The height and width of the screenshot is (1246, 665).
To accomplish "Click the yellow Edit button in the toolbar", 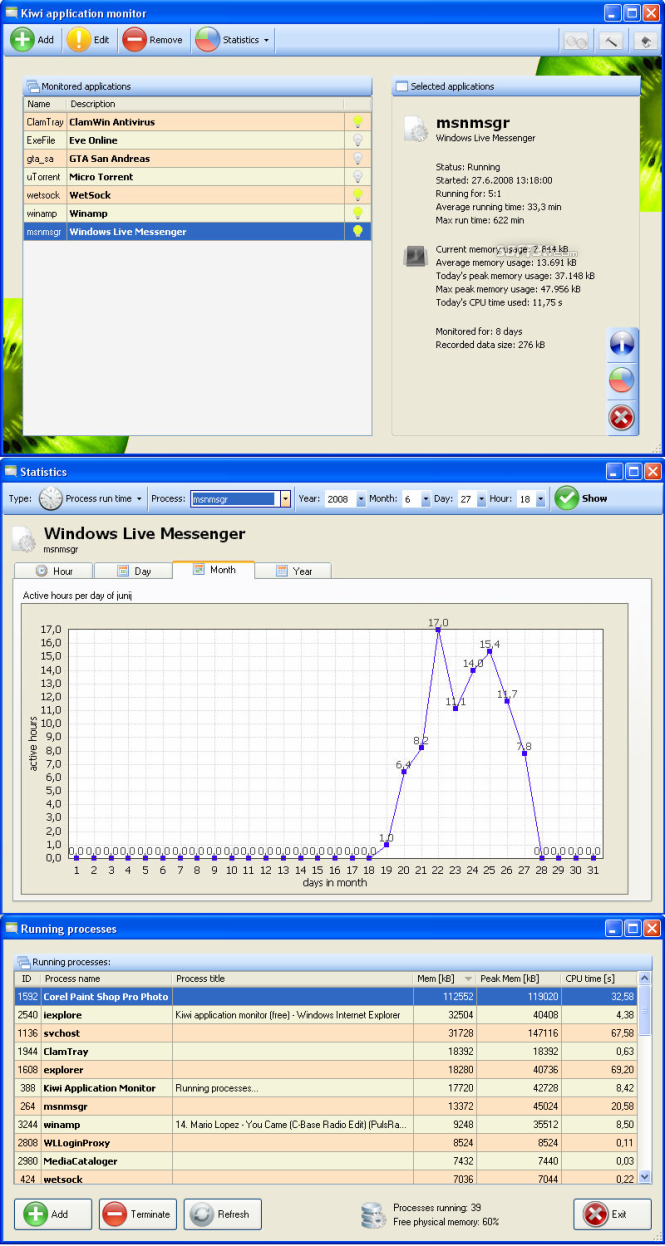I will click(x=90, y=40).
